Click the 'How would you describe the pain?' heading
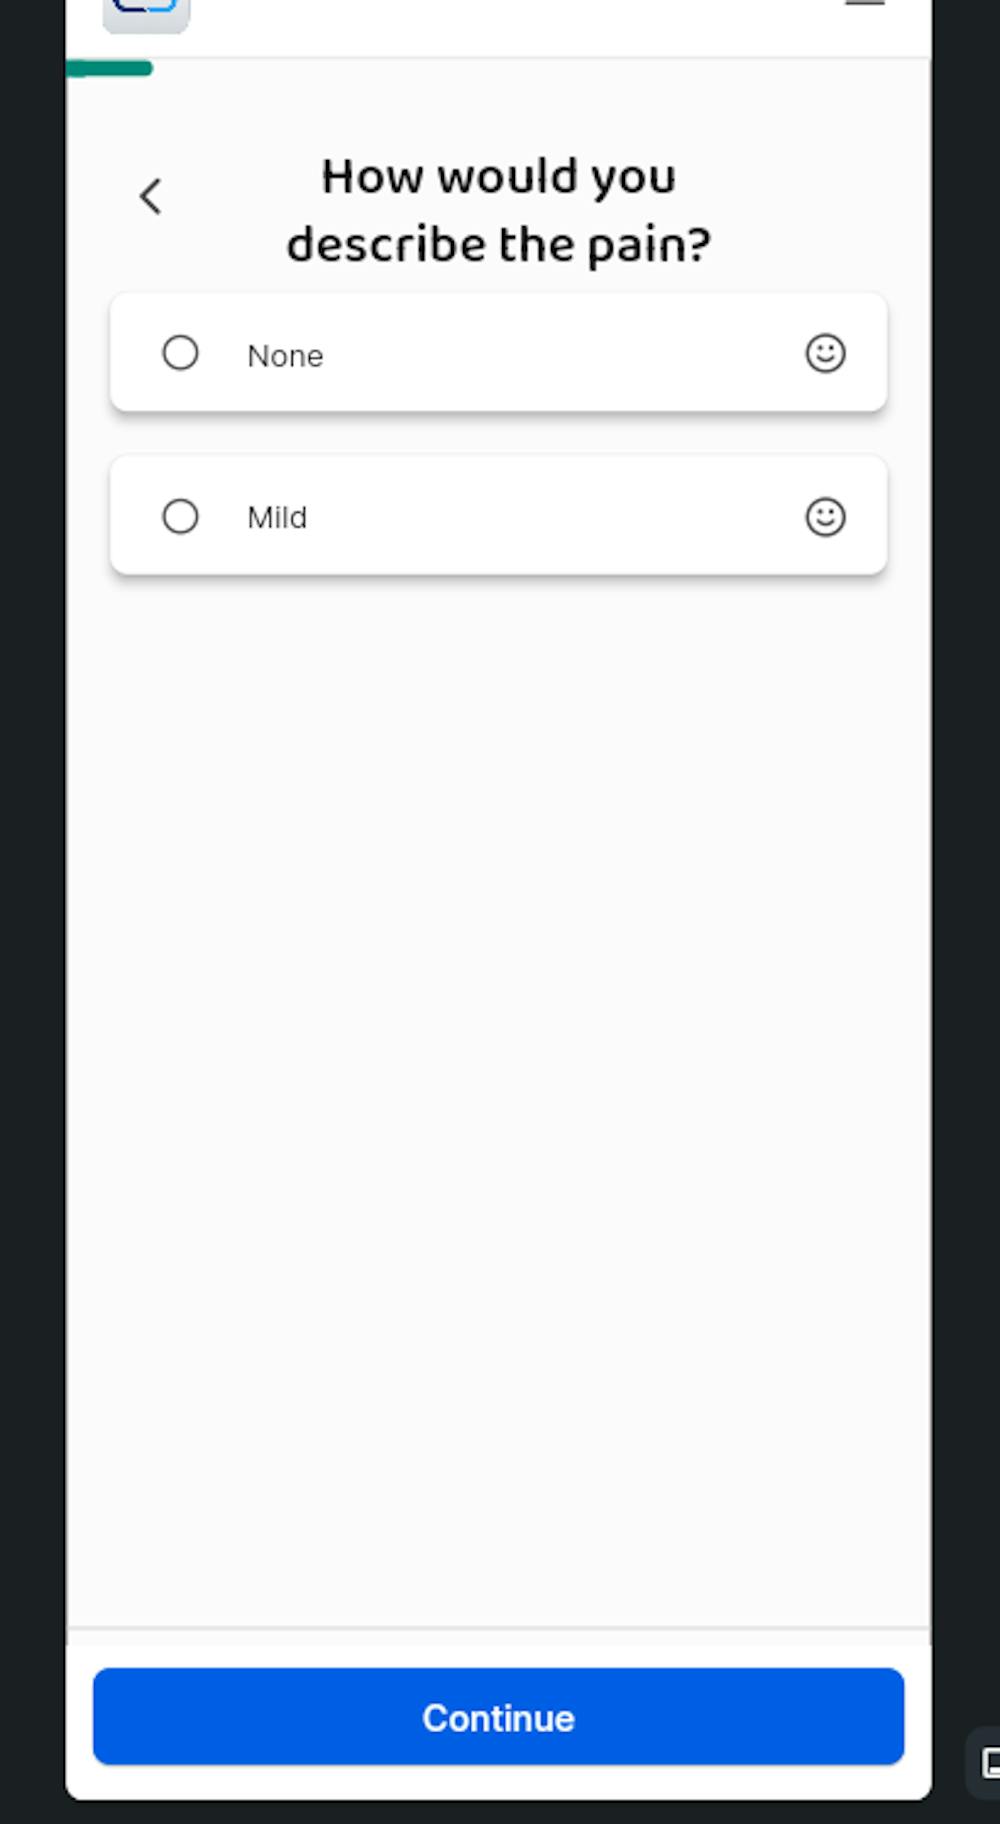1000x1824 pixels. coord(498,210)
